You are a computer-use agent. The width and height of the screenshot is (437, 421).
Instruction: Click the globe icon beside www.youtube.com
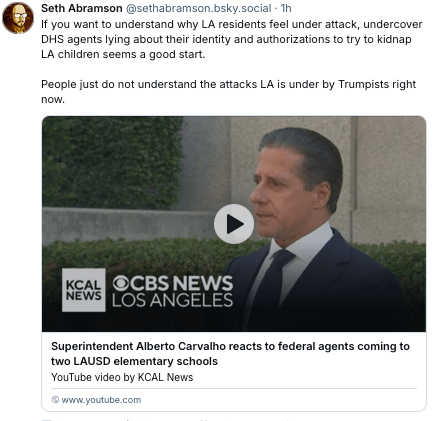(55, 399)
